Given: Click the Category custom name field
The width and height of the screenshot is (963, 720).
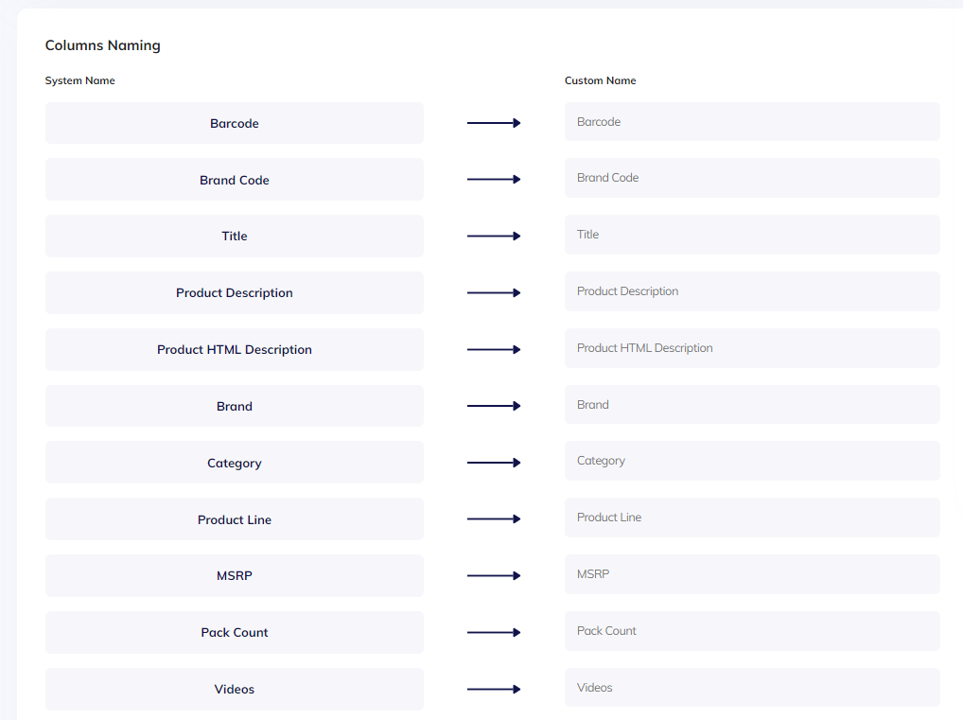Looking at the screenshot, I should (751, 461).
